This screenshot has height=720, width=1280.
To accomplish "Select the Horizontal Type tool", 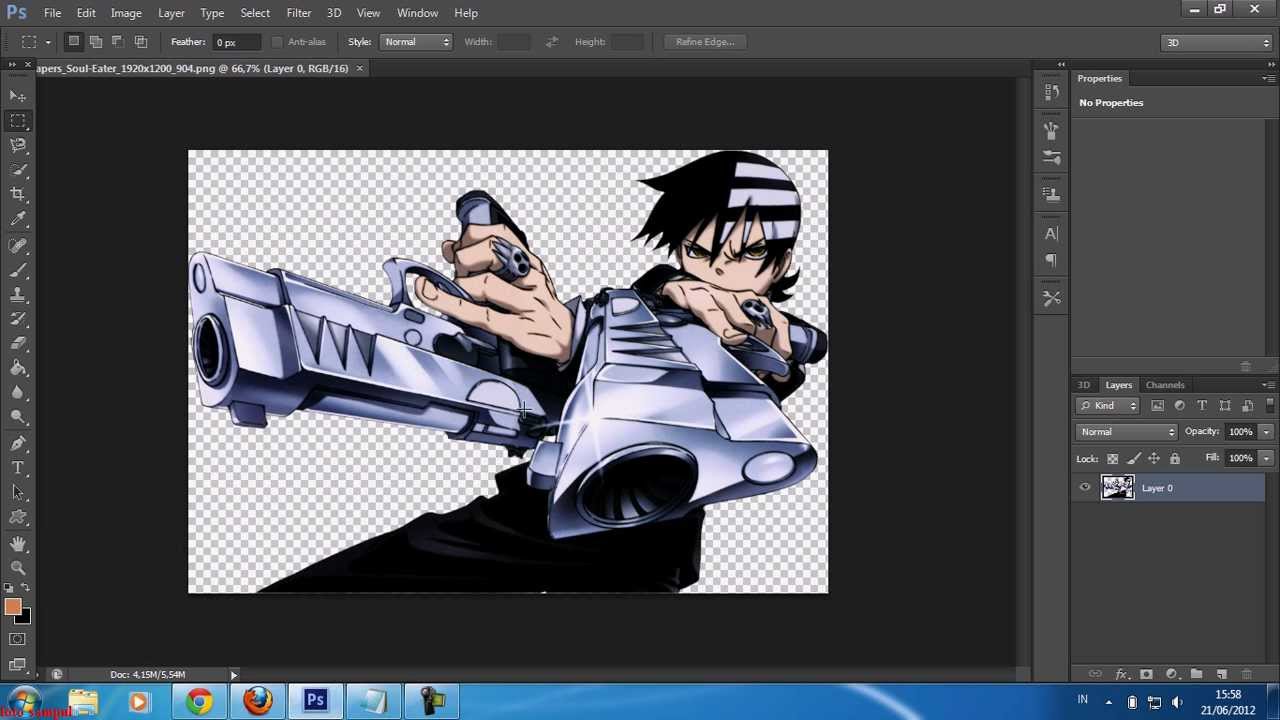I will 18,468.
